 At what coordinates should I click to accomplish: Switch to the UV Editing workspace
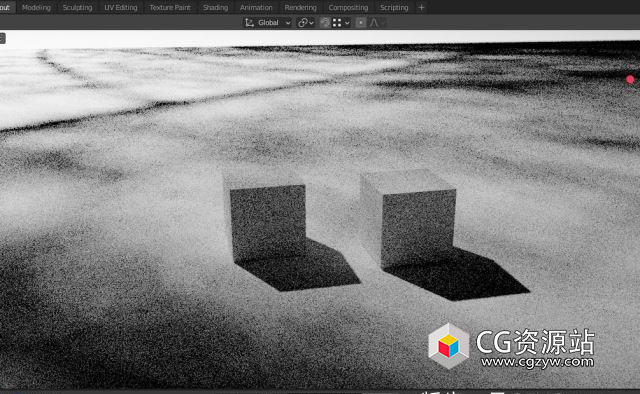pyautogui.click(x=120, y=7)
